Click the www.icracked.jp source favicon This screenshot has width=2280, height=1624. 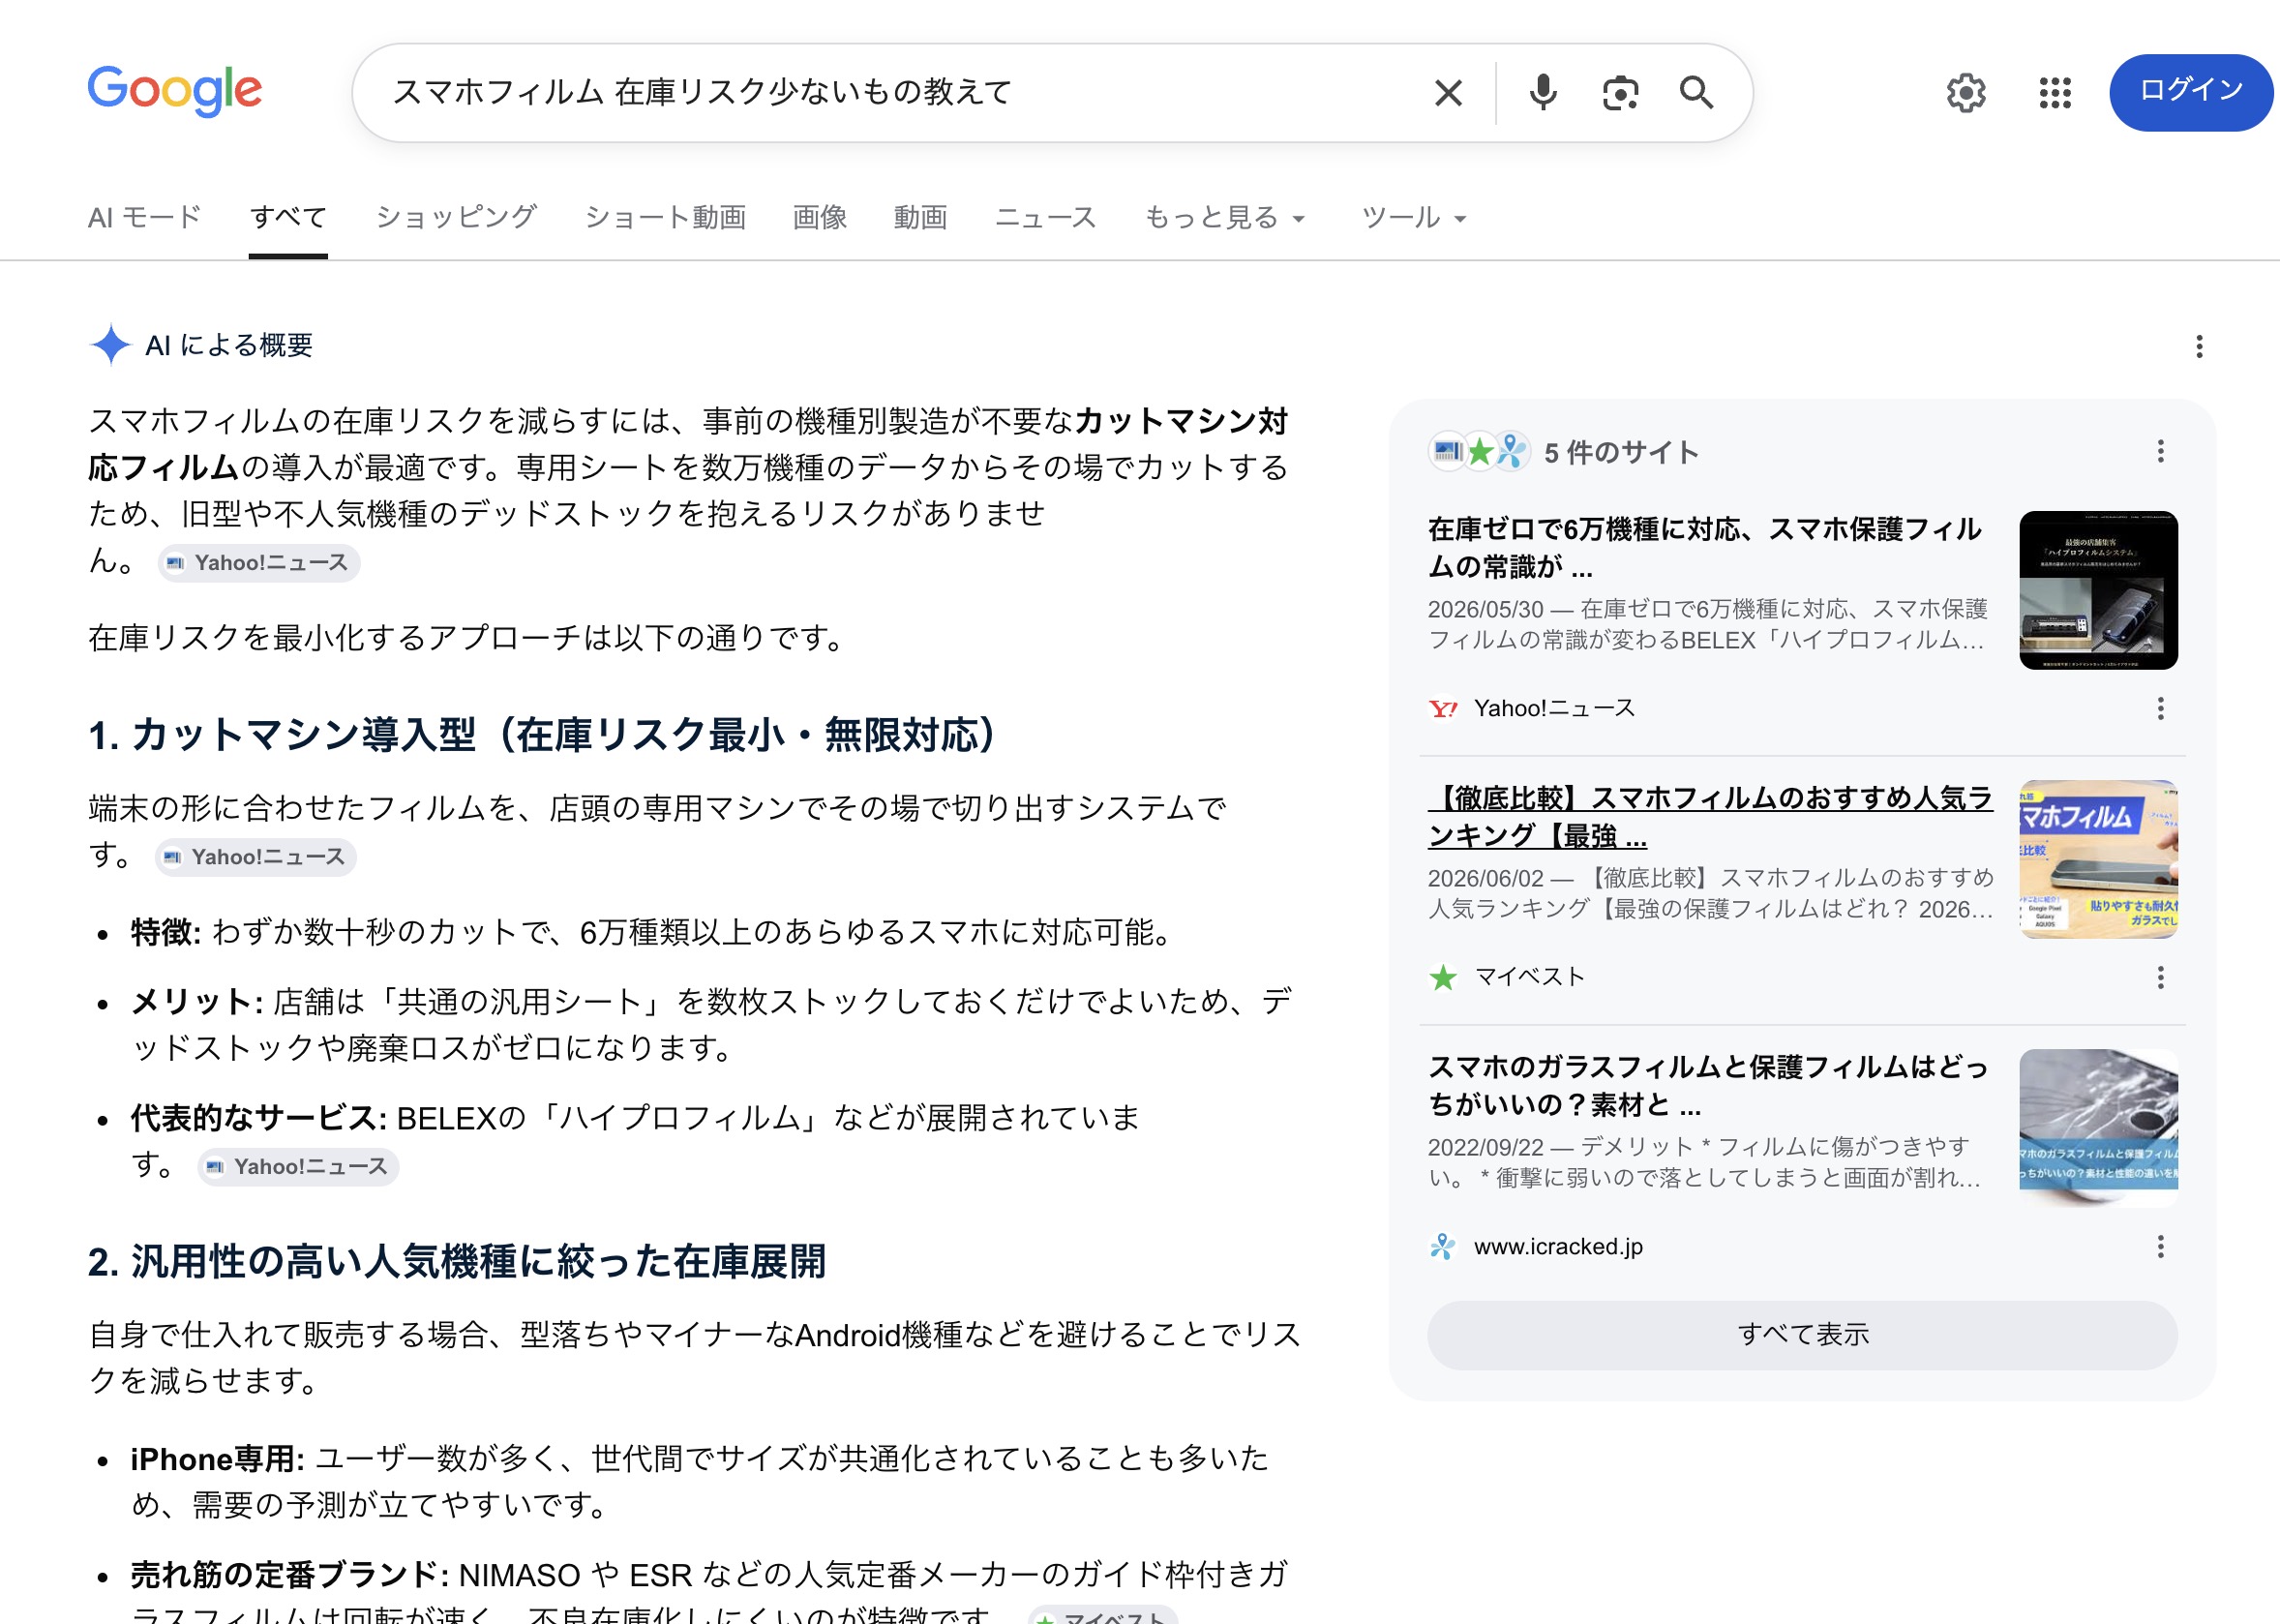[x=1443, y=1246]
